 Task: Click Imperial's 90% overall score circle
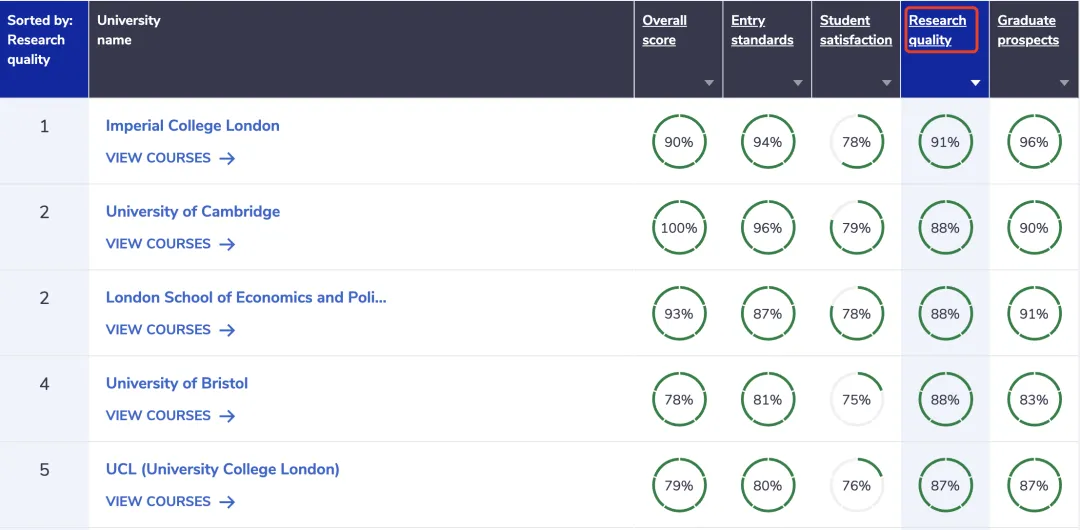coord(679,142)
